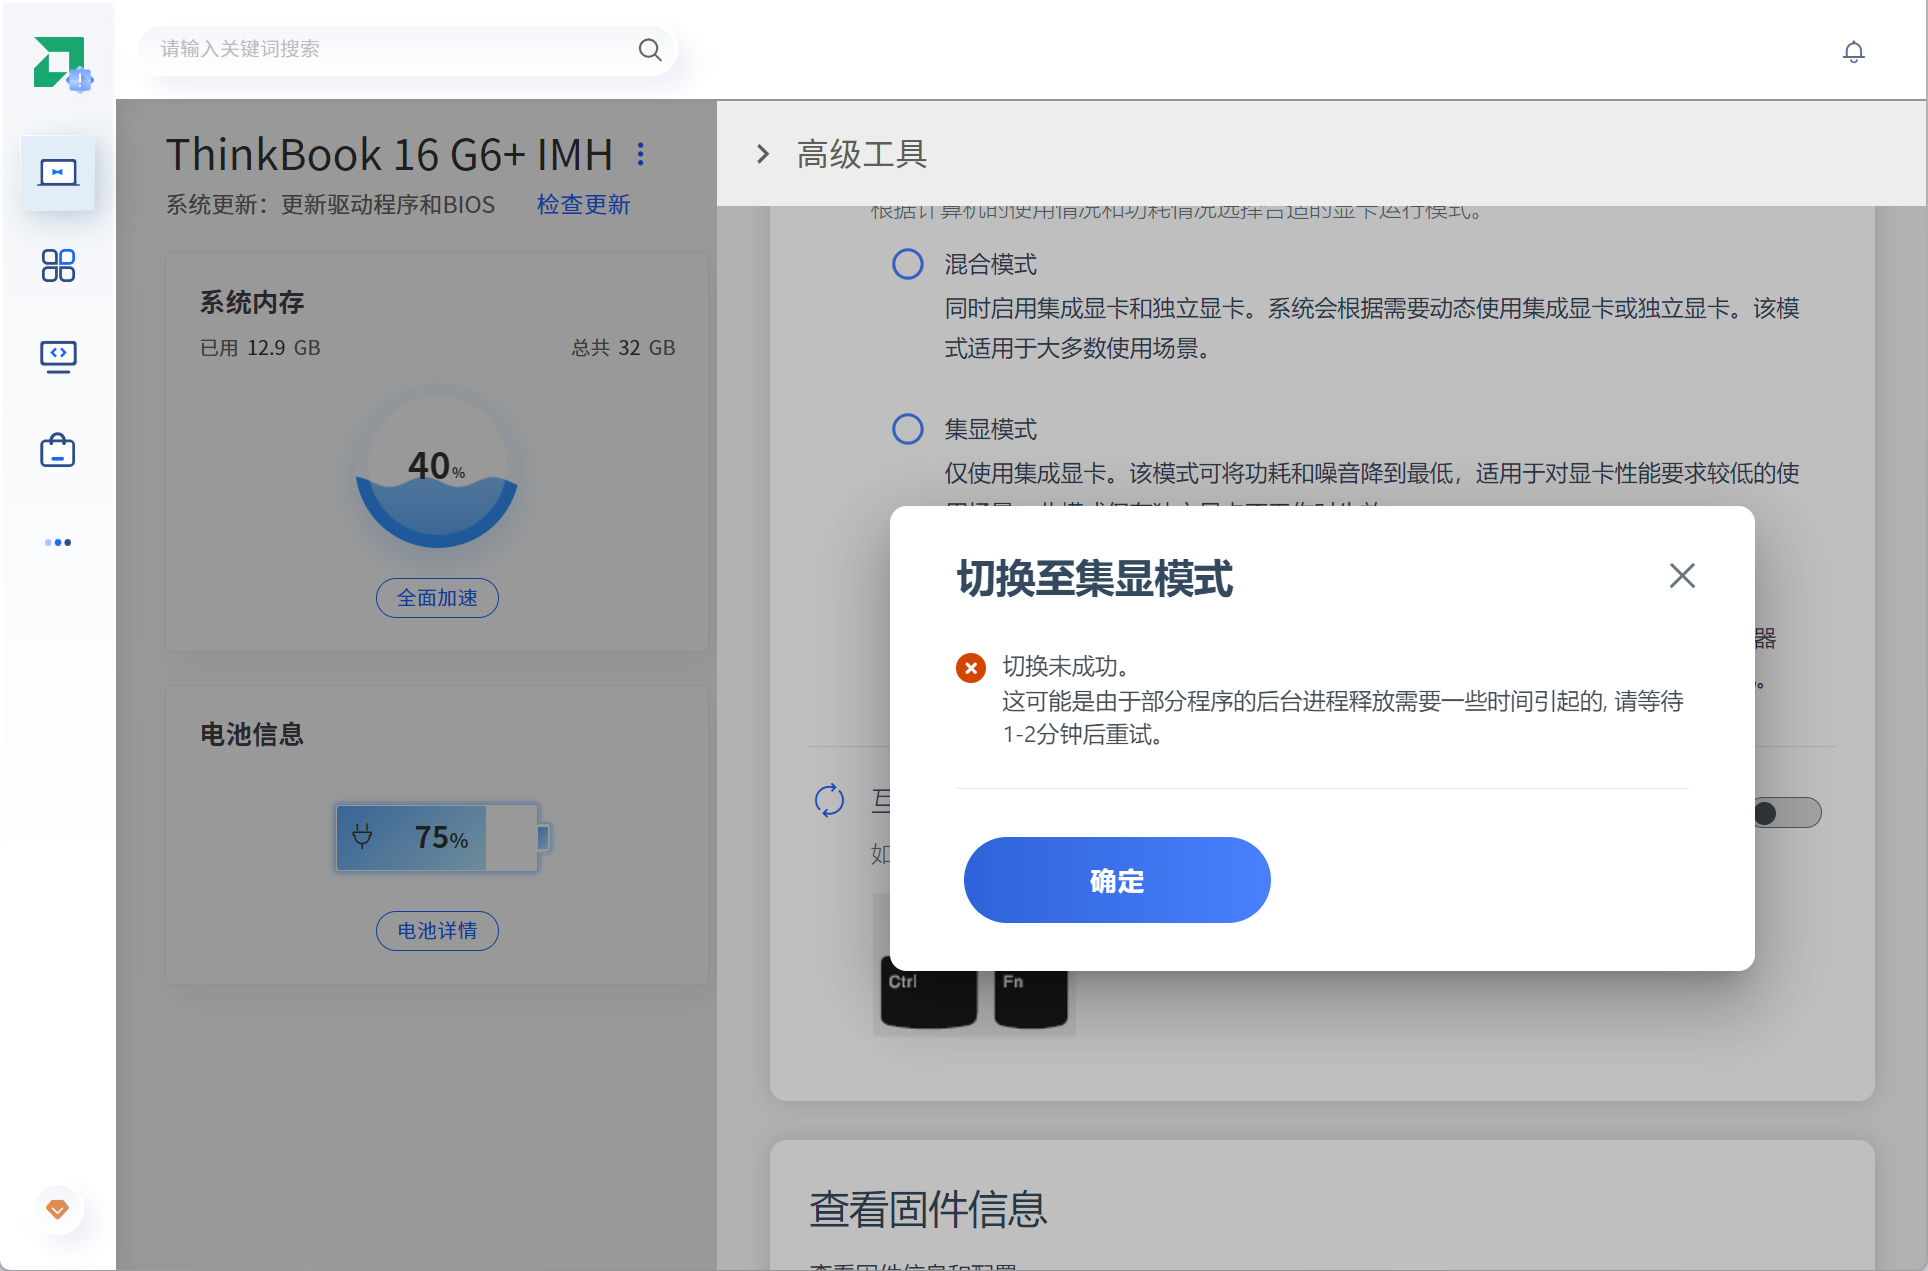1928x1271 pixels.
Task: Click the 系统内存 card title
Action: [x=252, y=302]
